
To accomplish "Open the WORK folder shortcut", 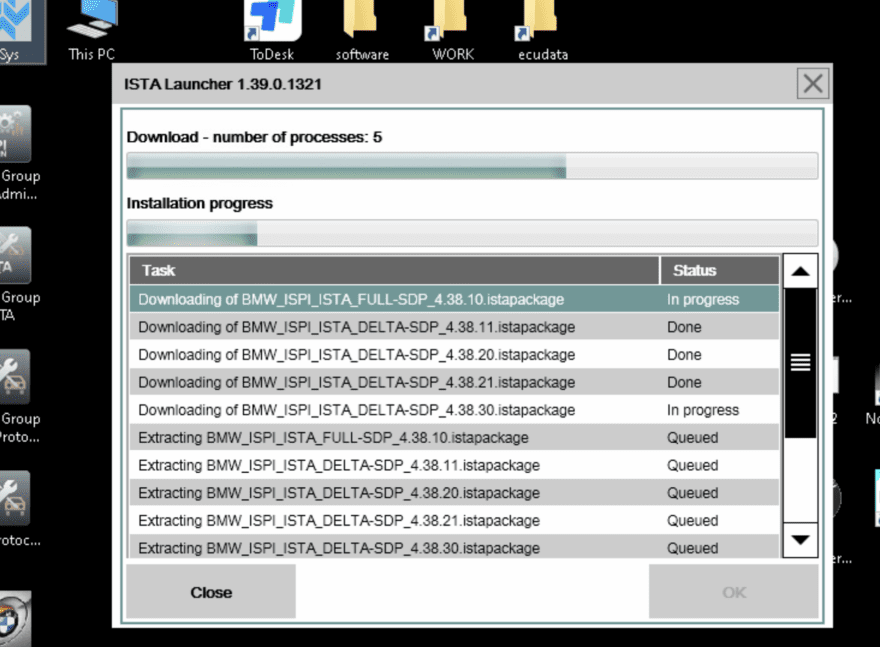I will 452,29.
